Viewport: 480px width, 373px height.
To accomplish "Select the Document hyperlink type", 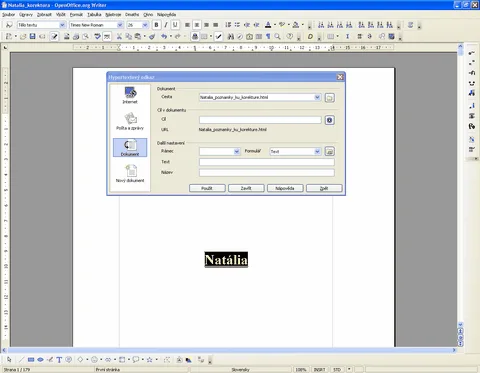I will pyautogui.click(x=130, y=147).
